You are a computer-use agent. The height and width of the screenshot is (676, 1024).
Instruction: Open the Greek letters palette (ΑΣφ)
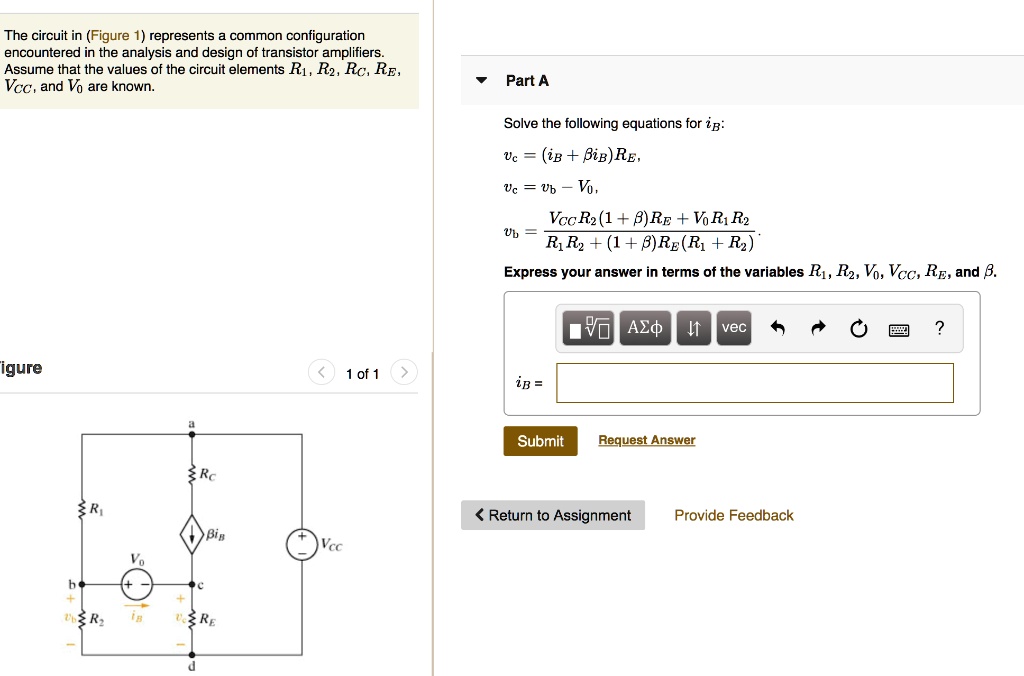tap(645, 327)
